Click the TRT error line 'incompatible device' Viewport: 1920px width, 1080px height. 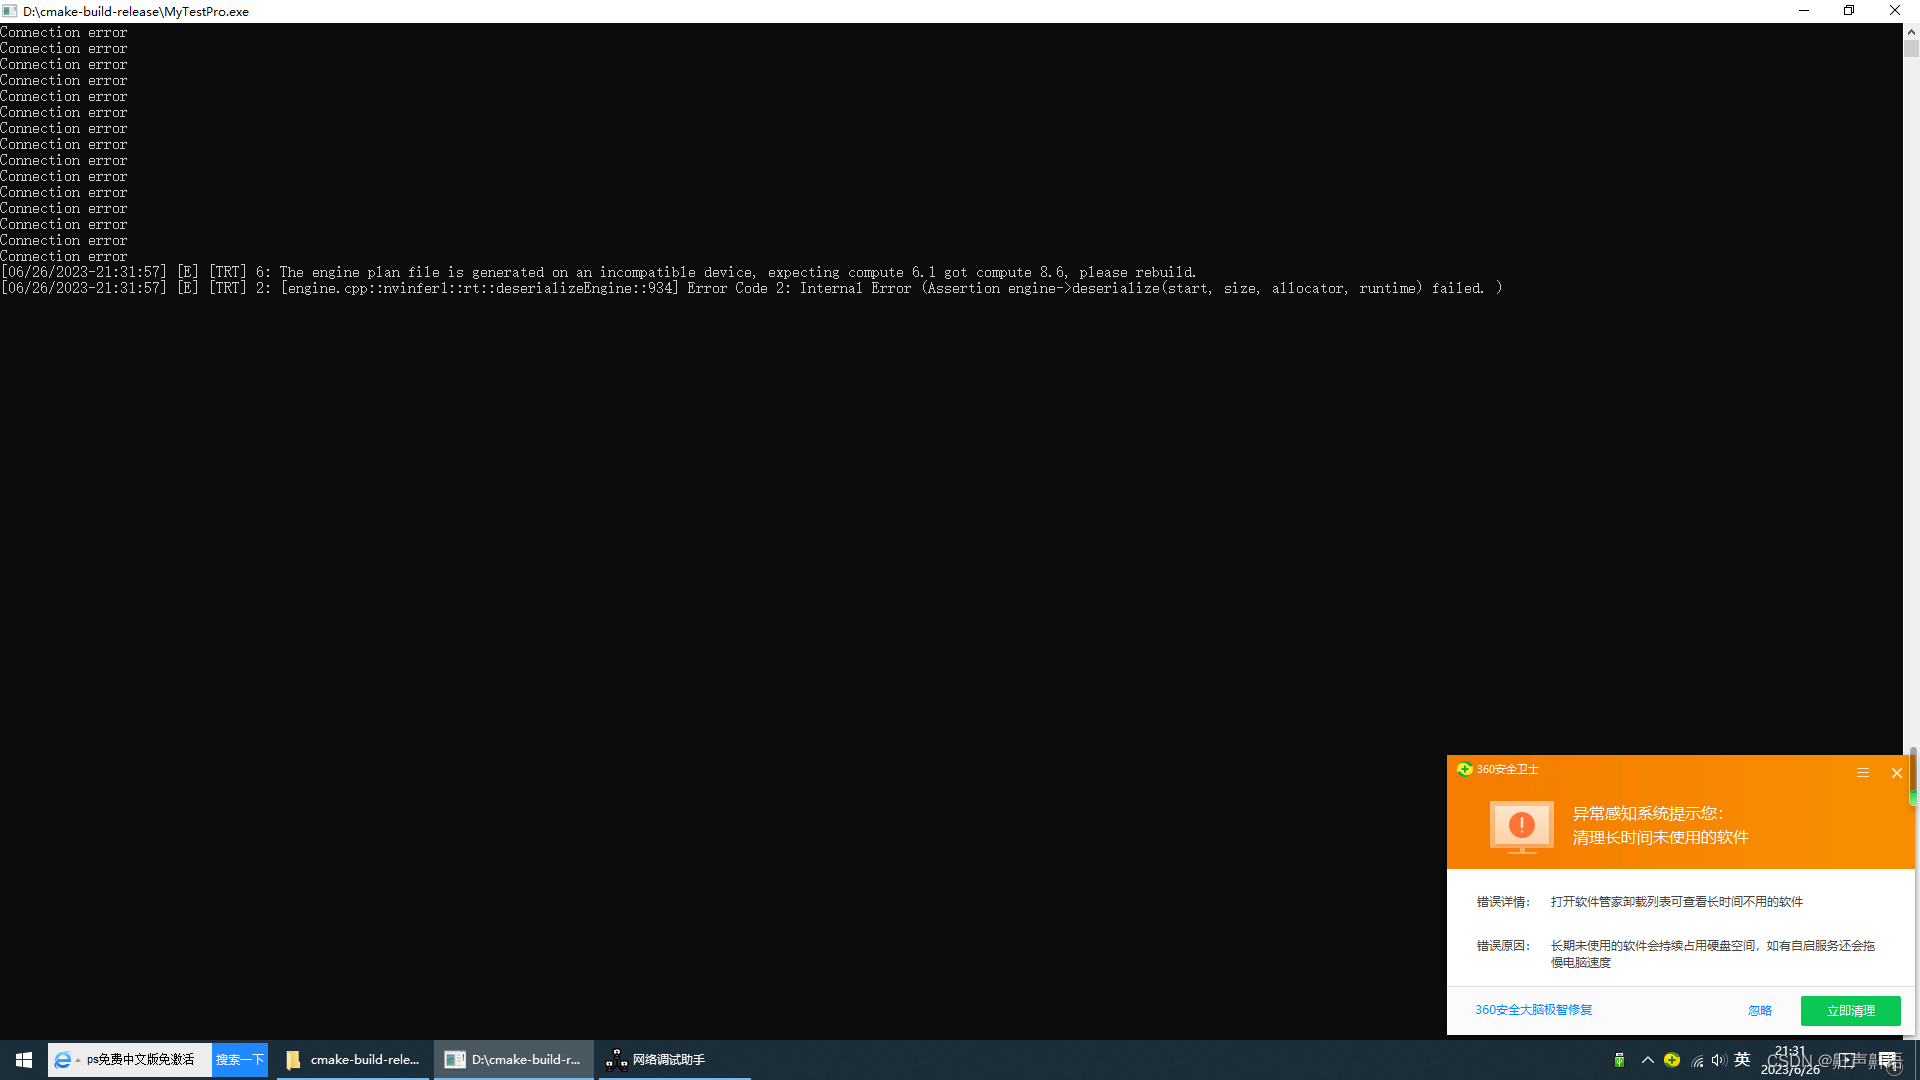(x=598, y=272)
